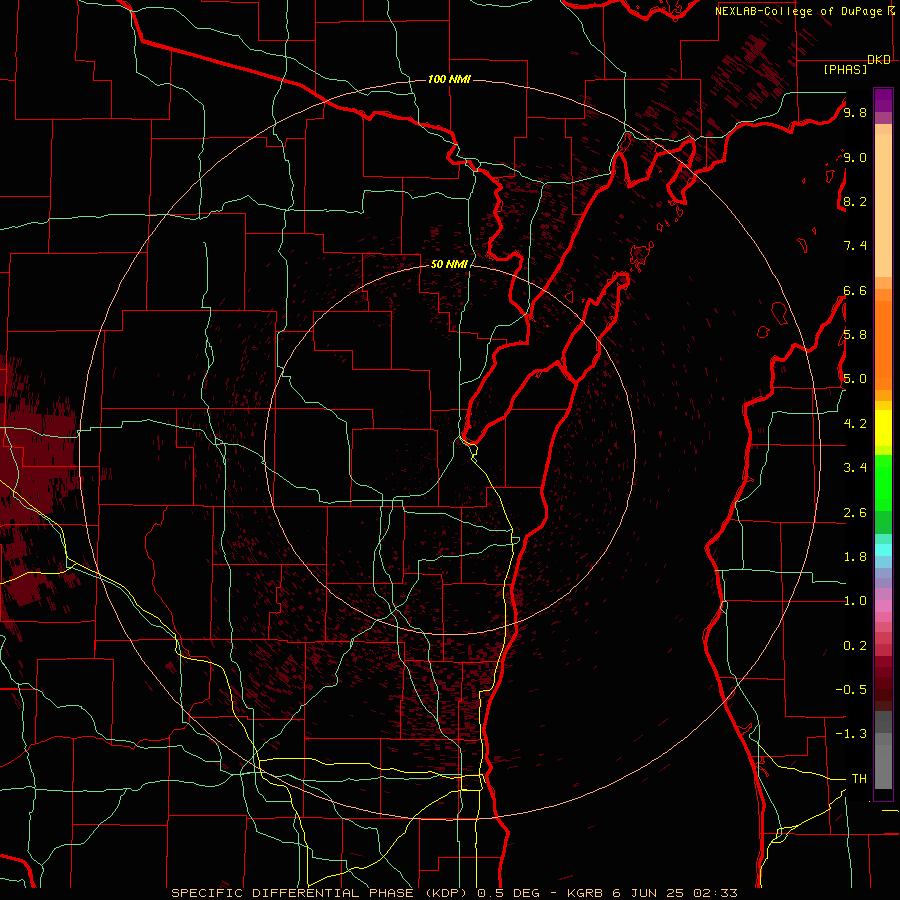
Task: Click the 2.6 scale value
Action: pyautogui.click(x=855, y=512)
